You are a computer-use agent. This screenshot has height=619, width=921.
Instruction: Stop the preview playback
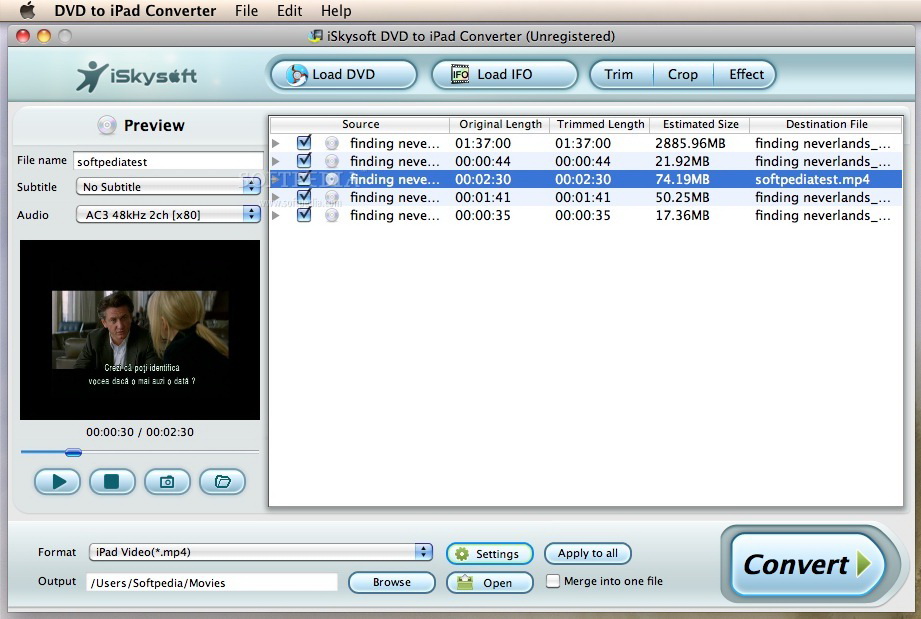coord(112,482)
